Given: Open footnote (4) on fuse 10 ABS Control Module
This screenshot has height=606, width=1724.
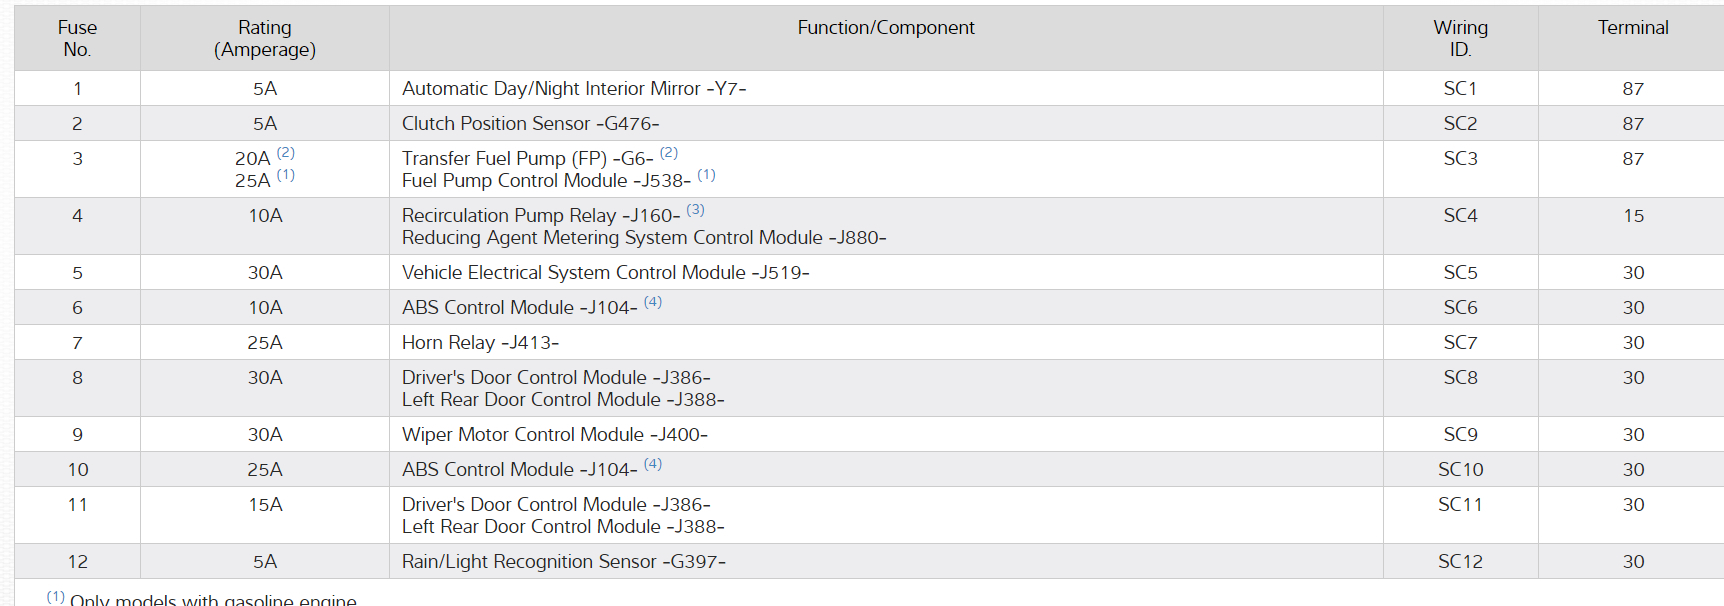Looking at the screenshot, I should point(653,464).
